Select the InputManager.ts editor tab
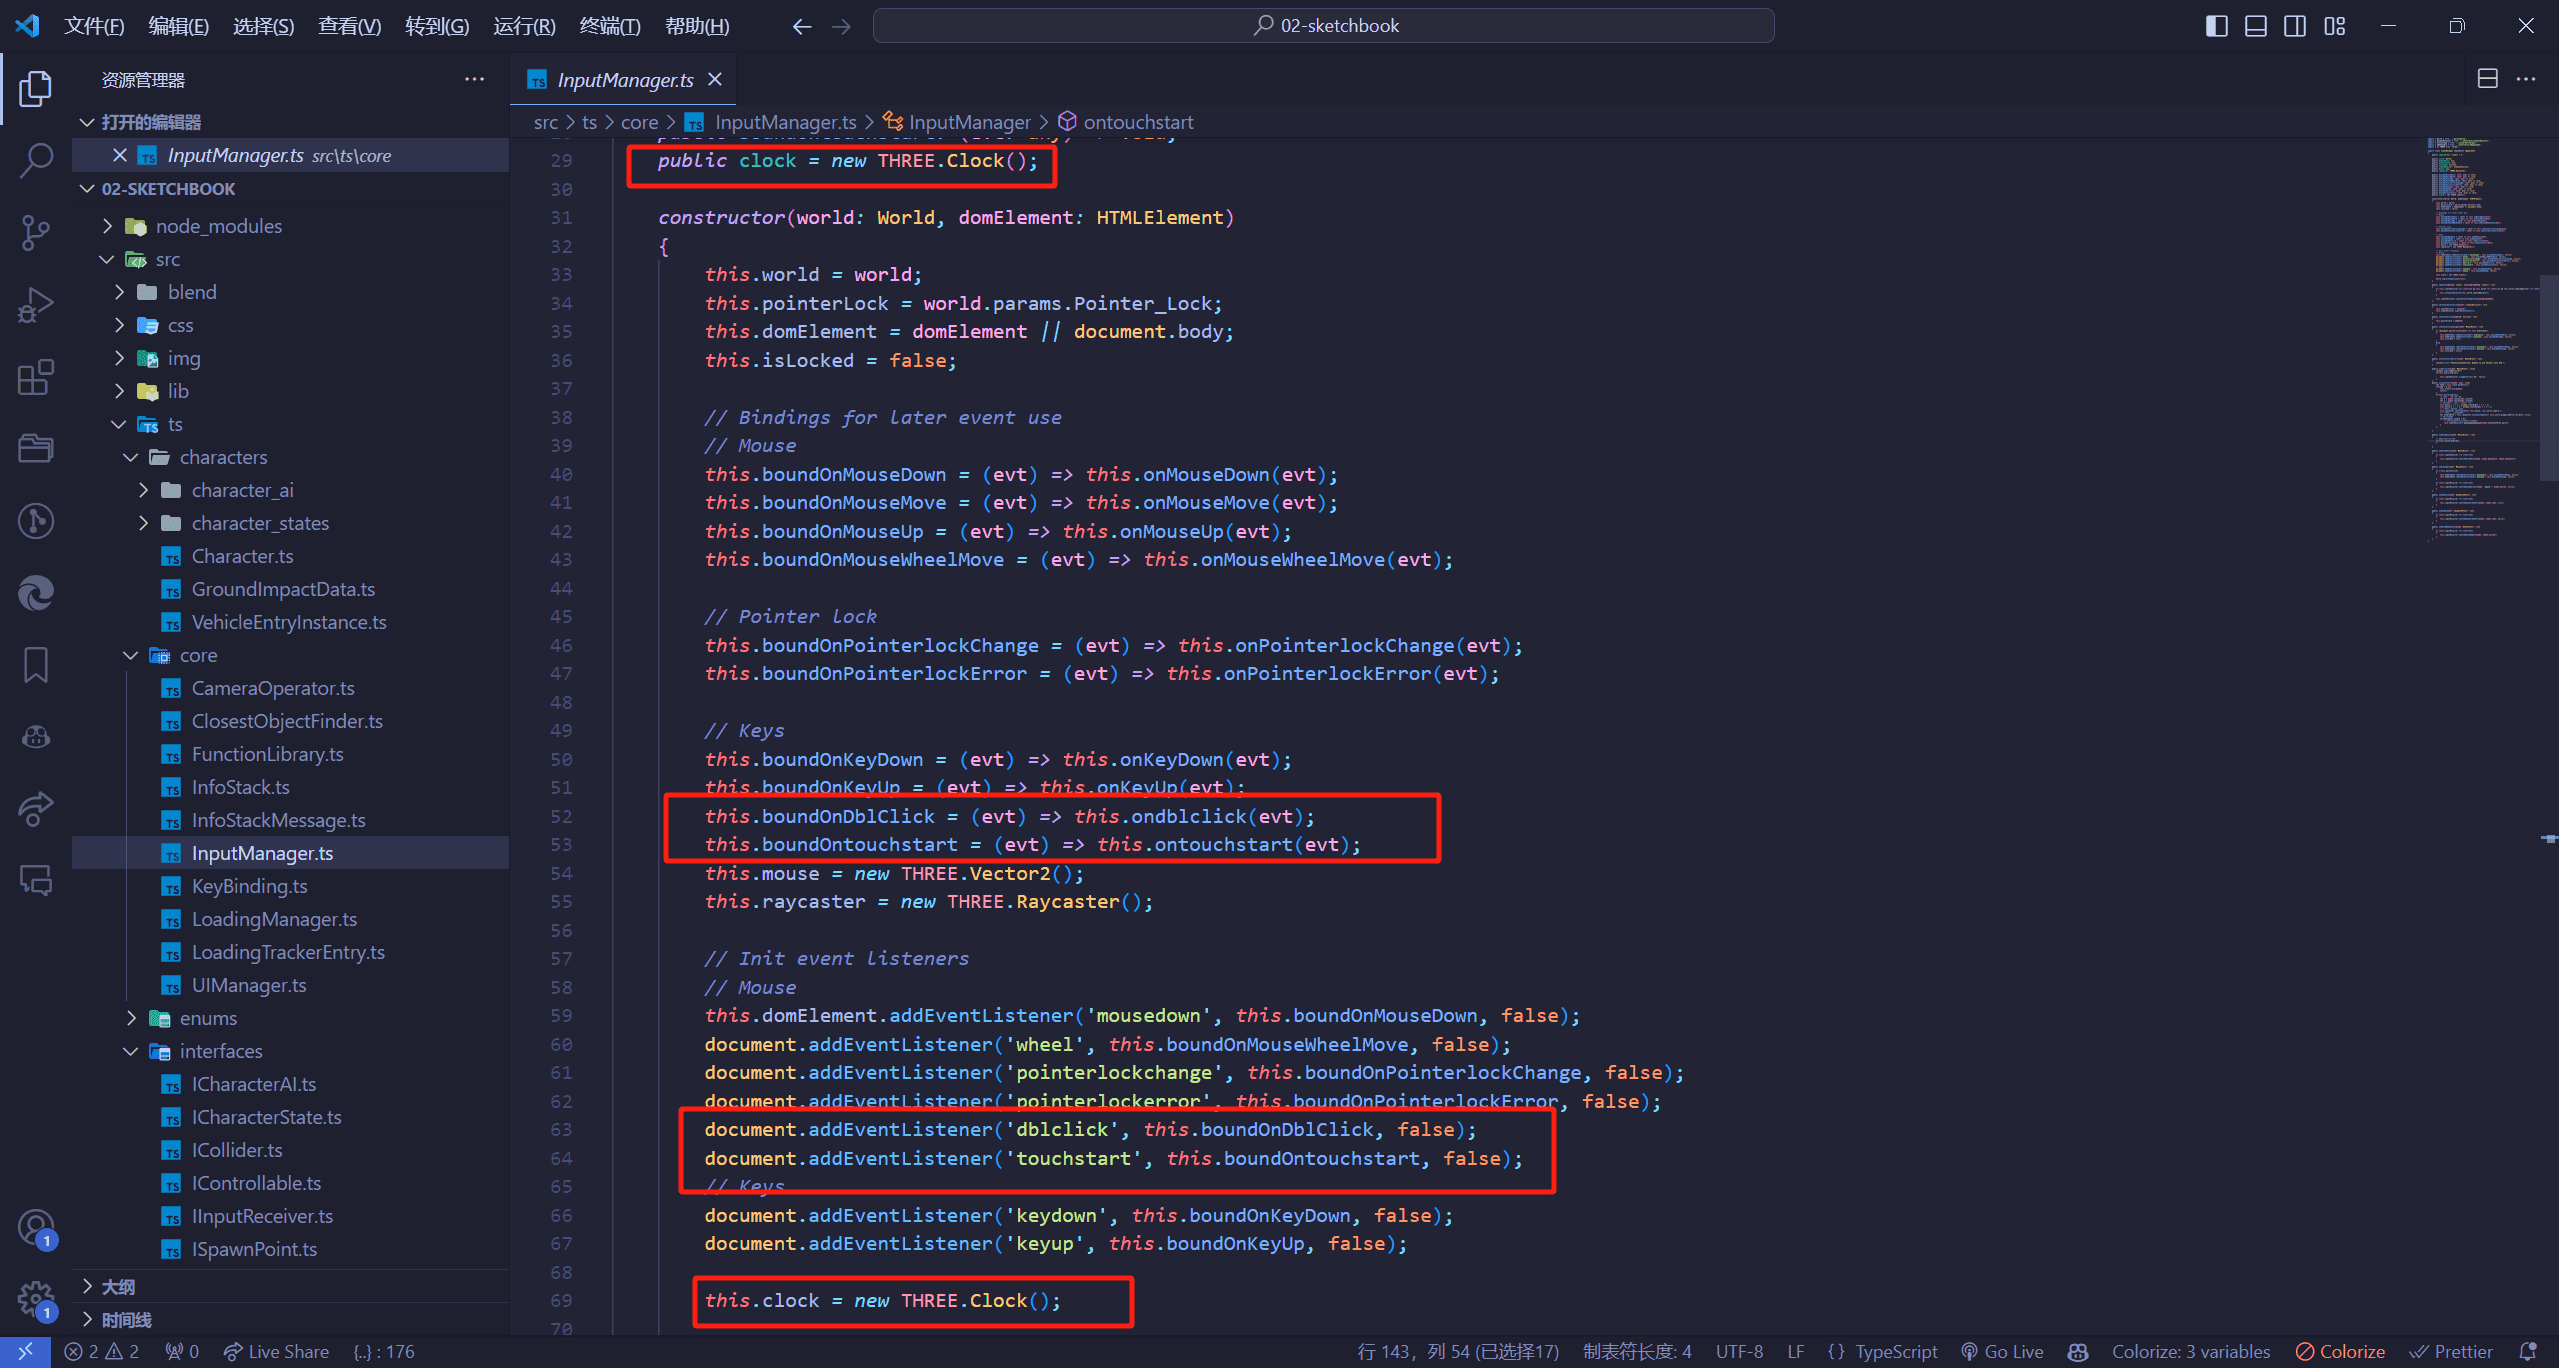This screenshot has height=1368, width=2559. 624,80
